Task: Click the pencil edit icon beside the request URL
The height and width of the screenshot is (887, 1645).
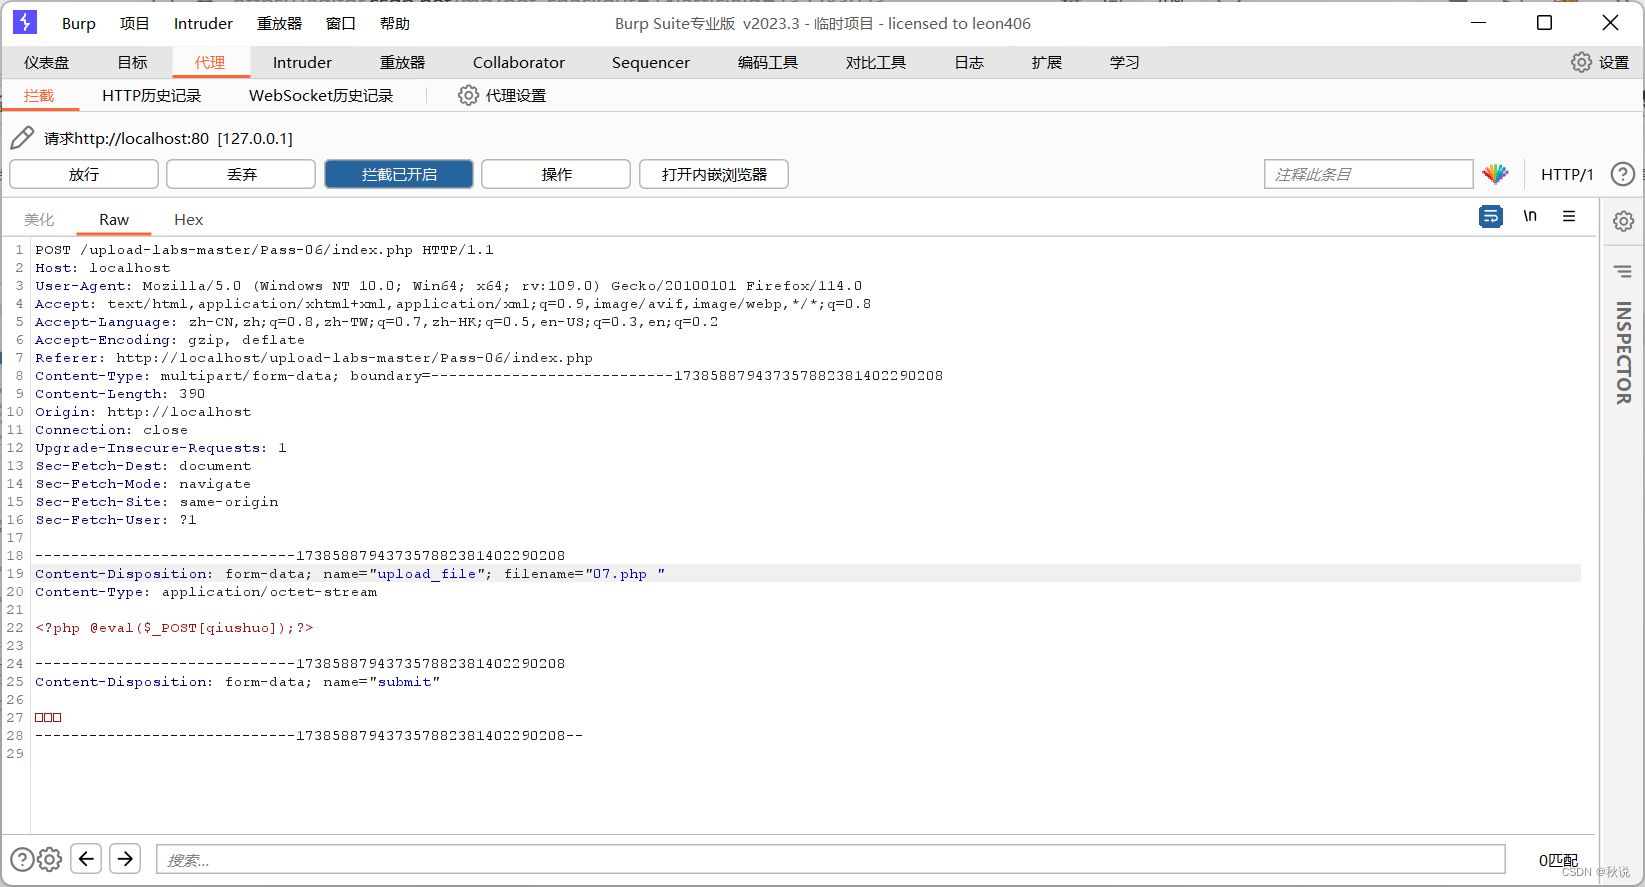Action: click(22, 138)
